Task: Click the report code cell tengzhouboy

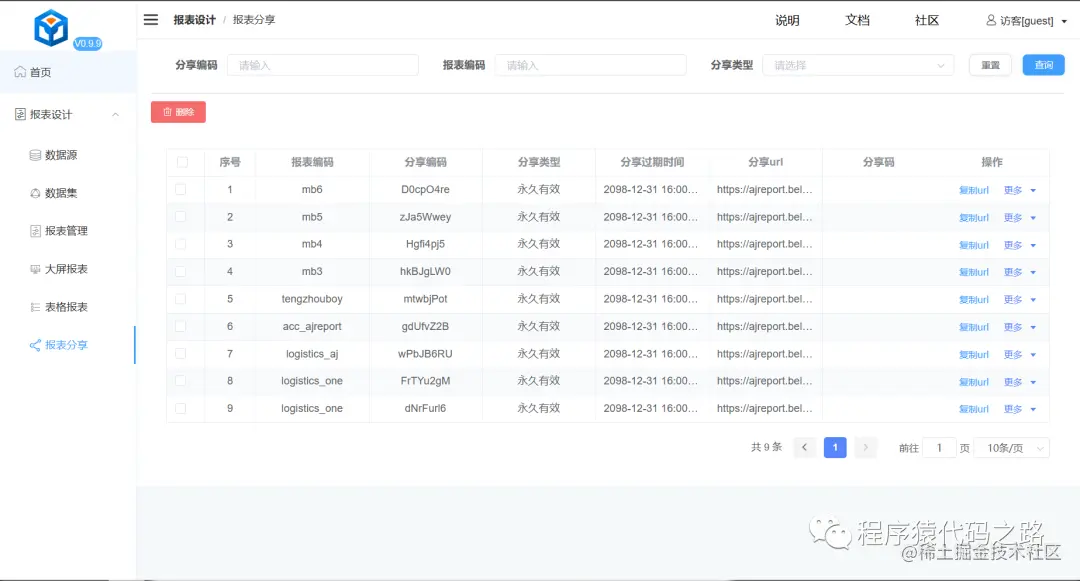Action: tap(312, 299)
